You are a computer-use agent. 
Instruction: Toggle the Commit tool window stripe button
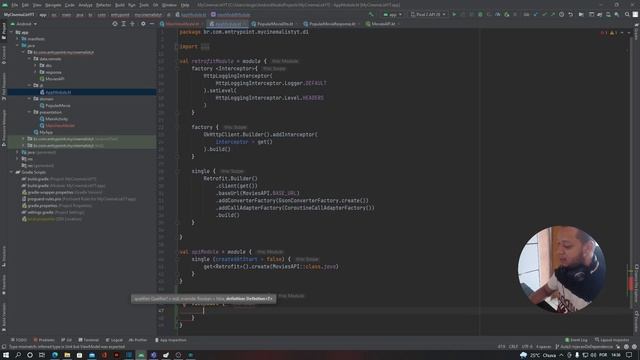pos(4,55)
